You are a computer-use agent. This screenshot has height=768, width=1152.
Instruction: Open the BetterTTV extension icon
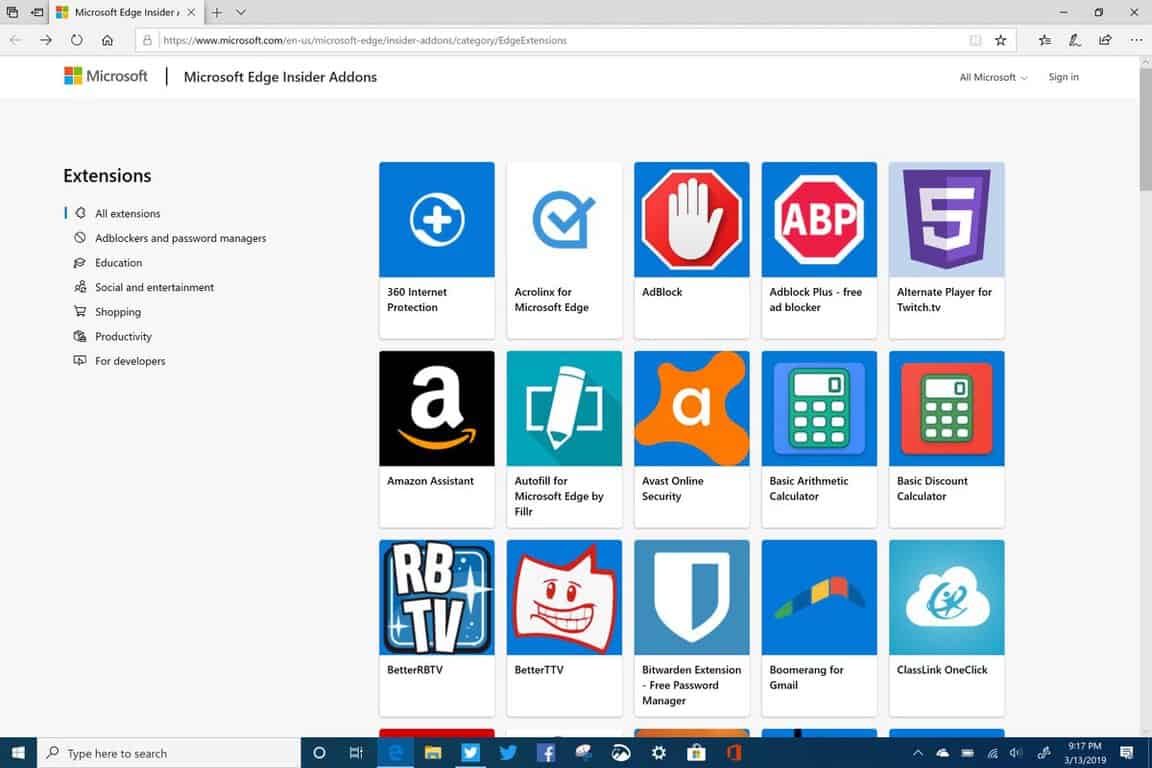(564, 597)
